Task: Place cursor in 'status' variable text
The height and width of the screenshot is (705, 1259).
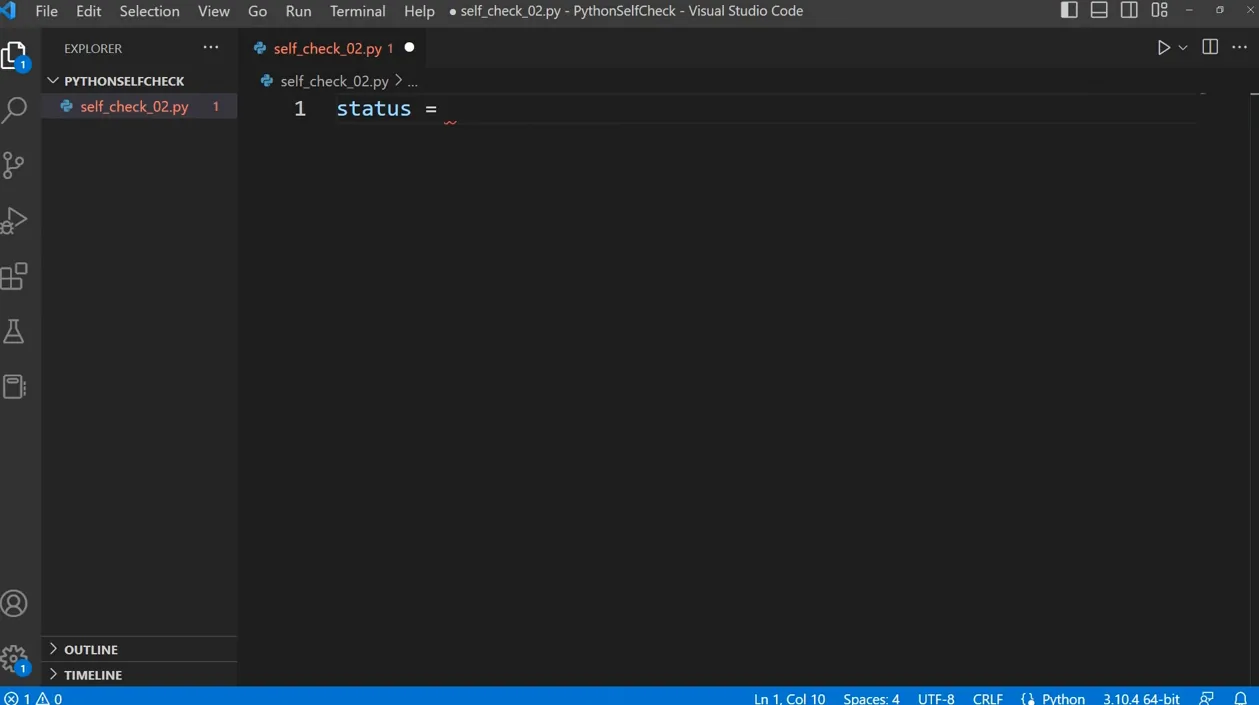Action: 374,109
